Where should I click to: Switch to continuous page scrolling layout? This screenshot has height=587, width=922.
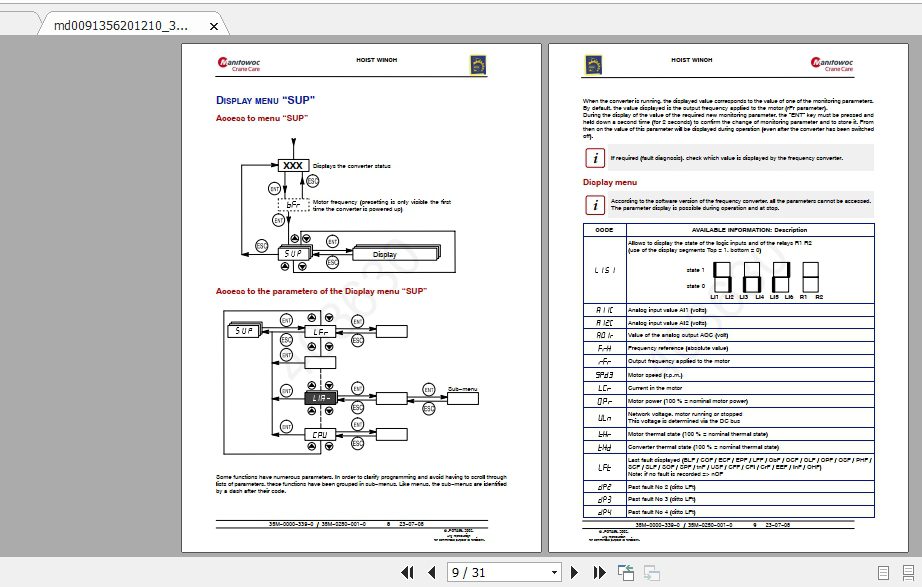[x=908, y=572]
